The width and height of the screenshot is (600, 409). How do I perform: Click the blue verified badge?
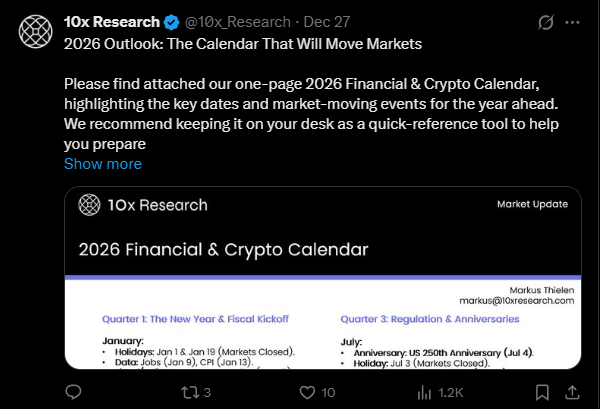(171, 22)
